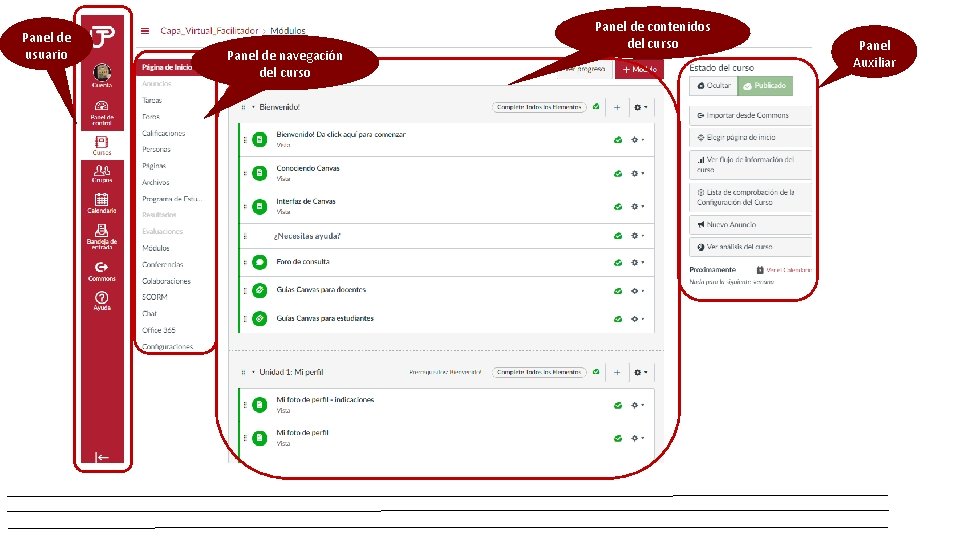Toggle publish status of Interfaz de Canvas

(618, 206)
